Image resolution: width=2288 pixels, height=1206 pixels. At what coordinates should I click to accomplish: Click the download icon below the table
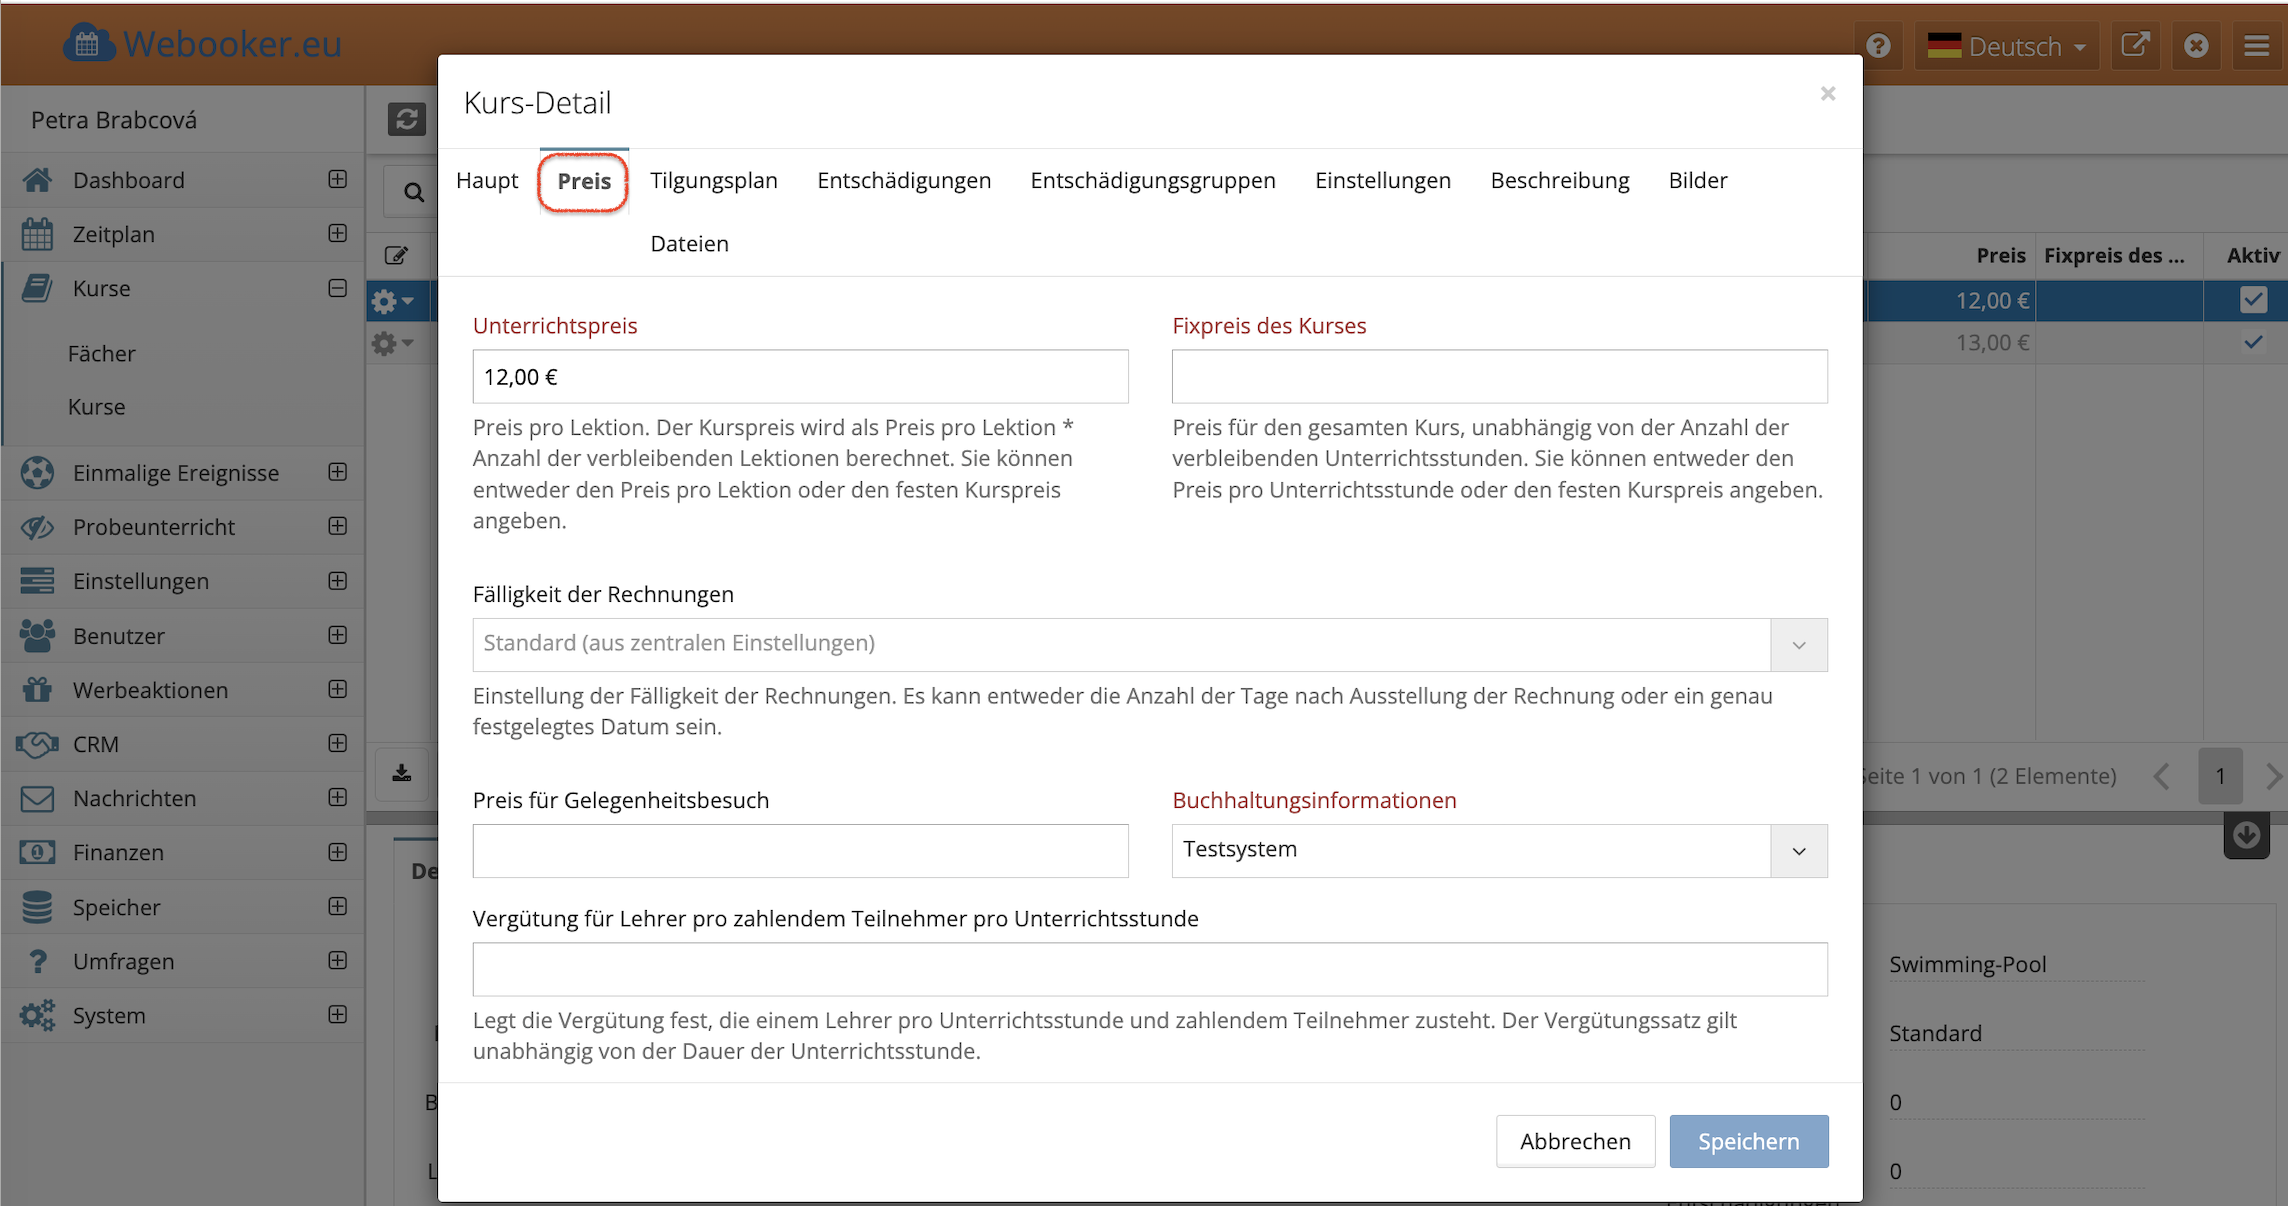pyautogui.click(x=402, y=774)
